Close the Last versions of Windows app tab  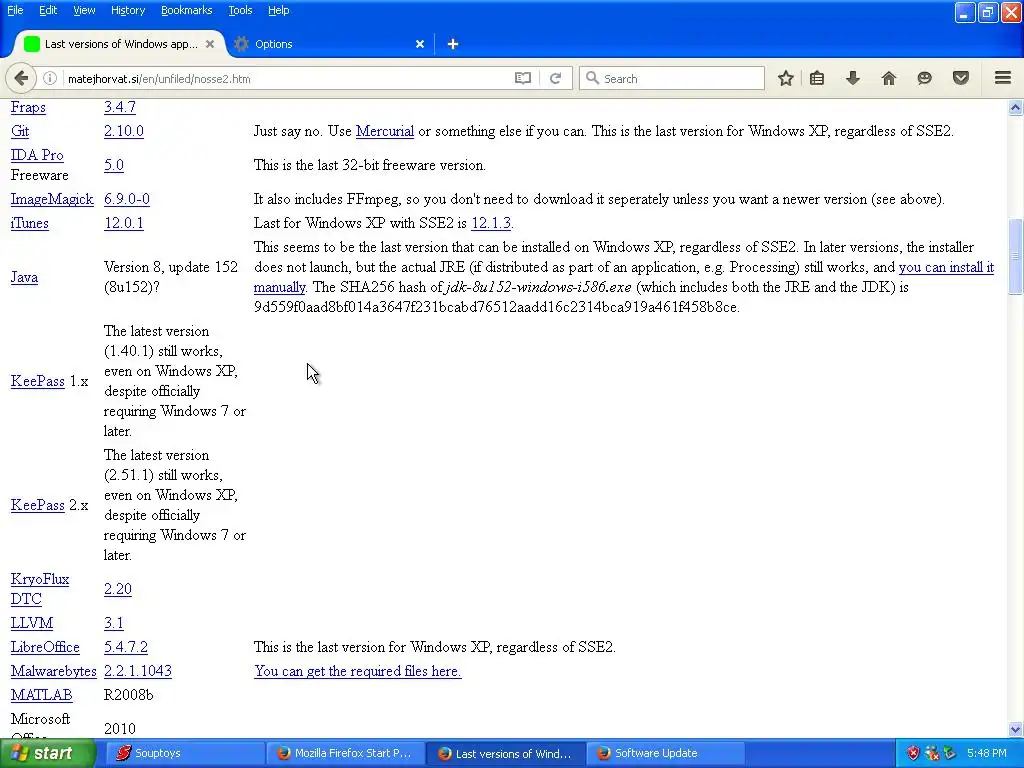pyautogui.click(x=210, y=44)
